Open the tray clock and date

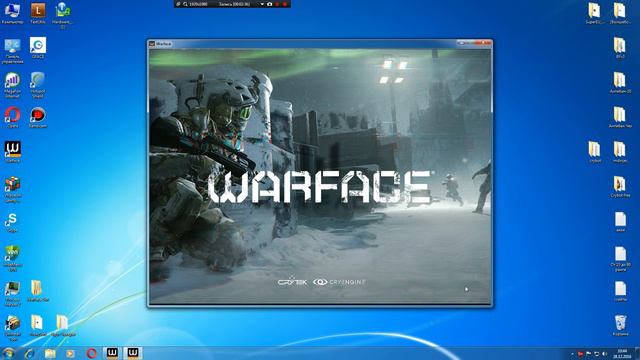[x=622, y=353]
